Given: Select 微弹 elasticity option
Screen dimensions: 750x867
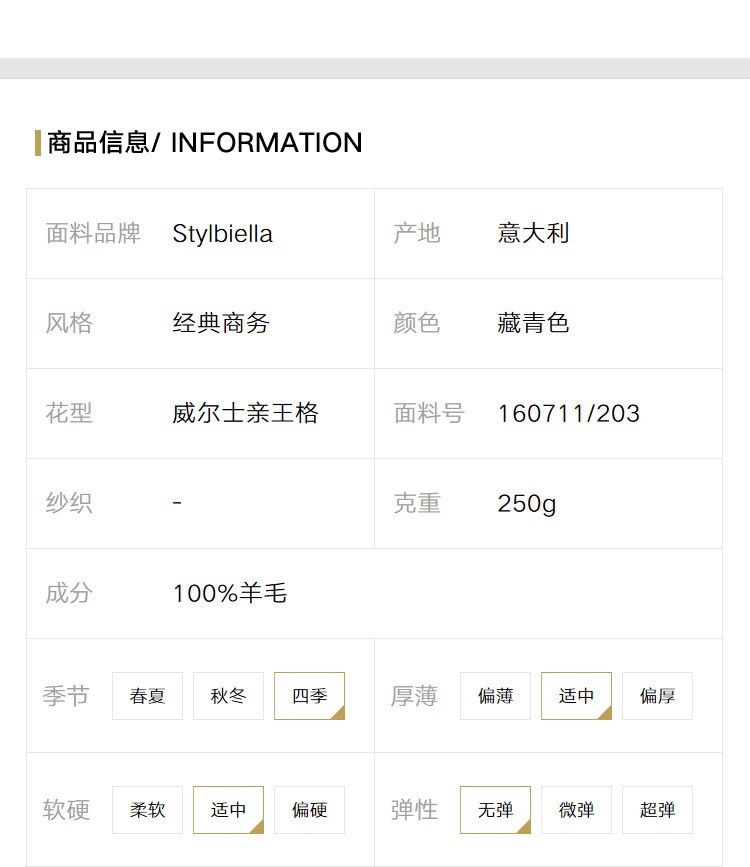Looking at the screenshot, I should (x=576, y=809).
